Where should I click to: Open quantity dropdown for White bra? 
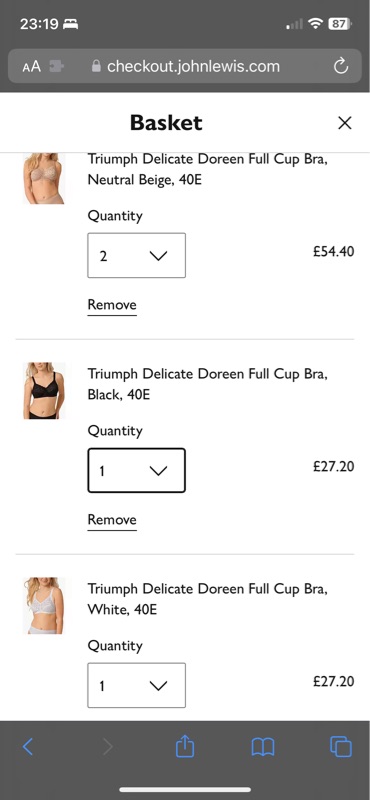(136, 685)
